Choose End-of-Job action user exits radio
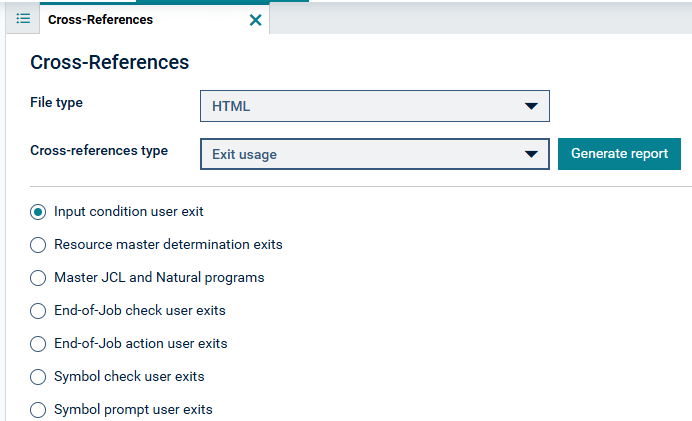 (x=38, y=344)
